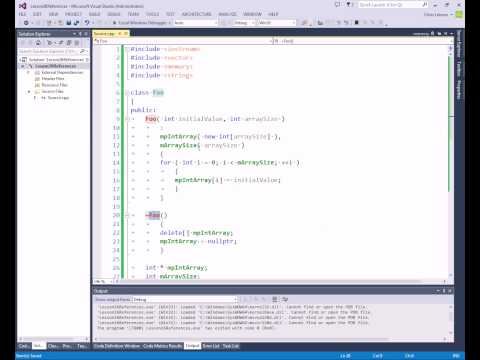Screen dimensions: 480x360
Task: Click the Quick Launch search magnifier icon
Action: pos(425,5)
